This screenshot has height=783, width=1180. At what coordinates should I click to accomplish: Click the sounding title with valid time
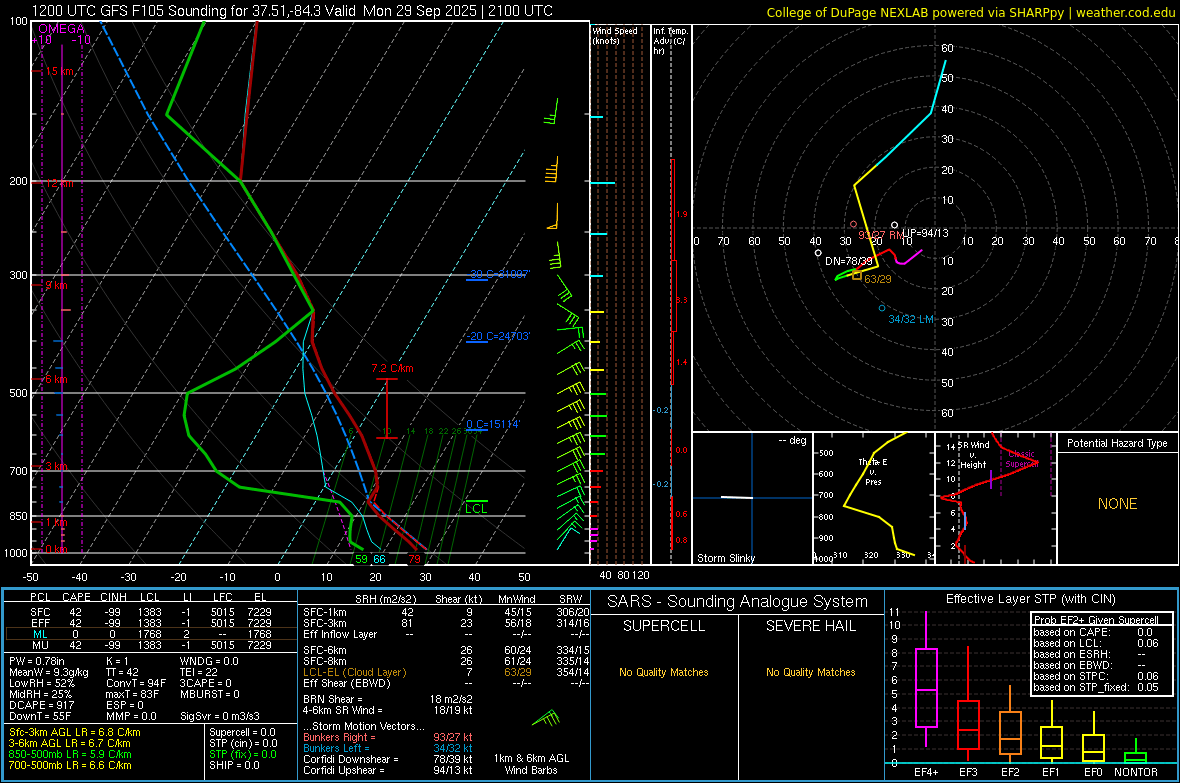(x=292, y=11)
